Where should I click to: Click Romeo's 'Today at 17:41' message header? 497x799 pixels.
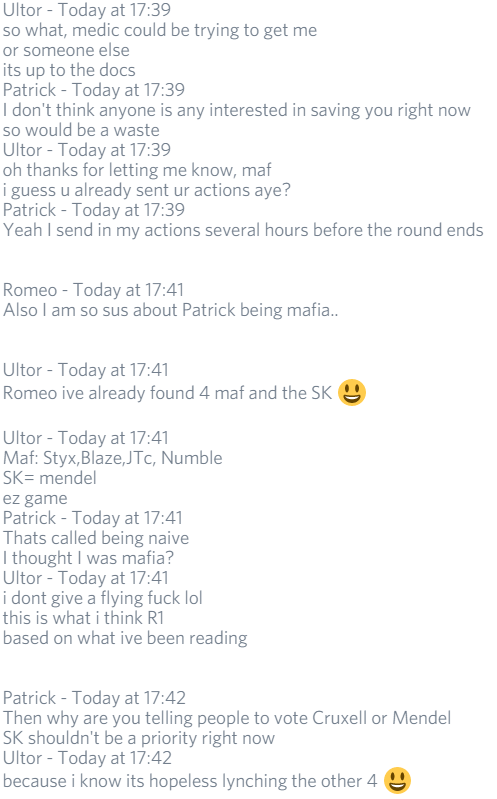(x=93, y=290)
